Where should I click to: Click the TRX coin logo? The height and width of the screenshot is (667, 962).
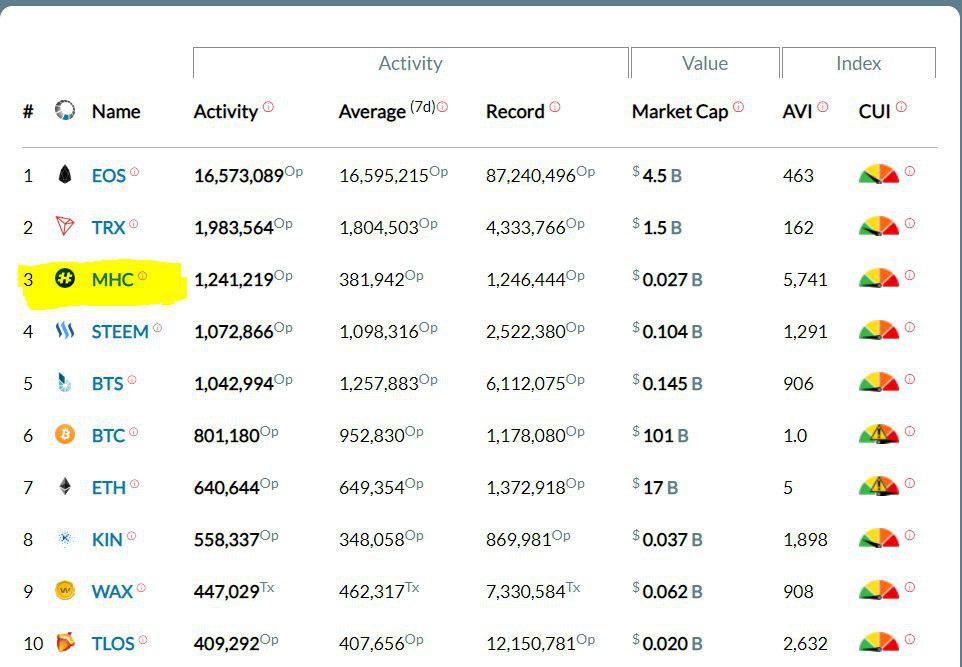click(64, 226)
